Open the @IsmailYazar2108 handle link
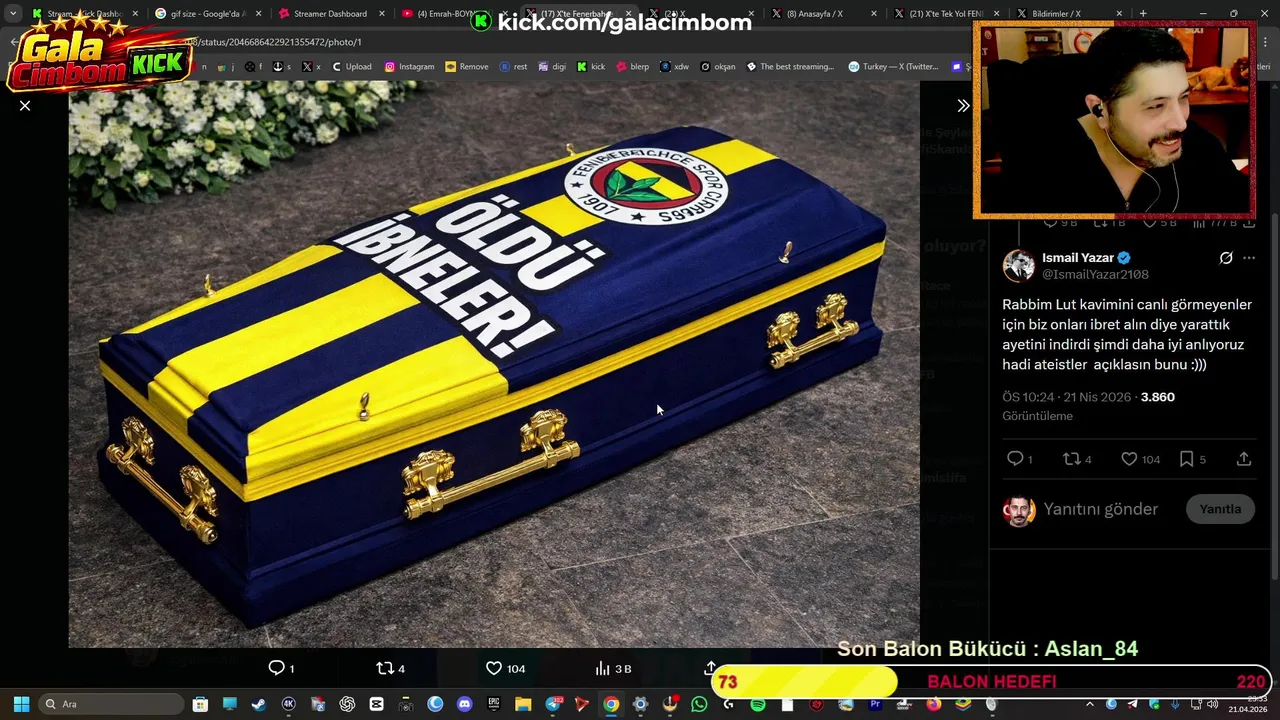 [1095, 274]
